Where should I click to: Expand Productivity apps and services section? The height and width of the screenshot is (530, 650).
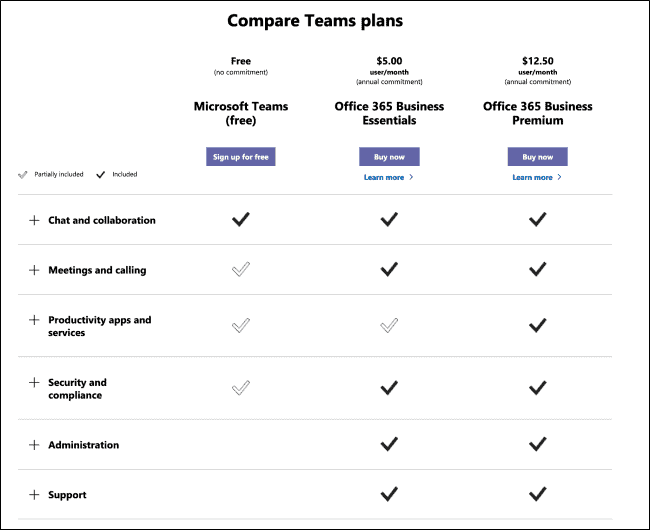[34, 320]
